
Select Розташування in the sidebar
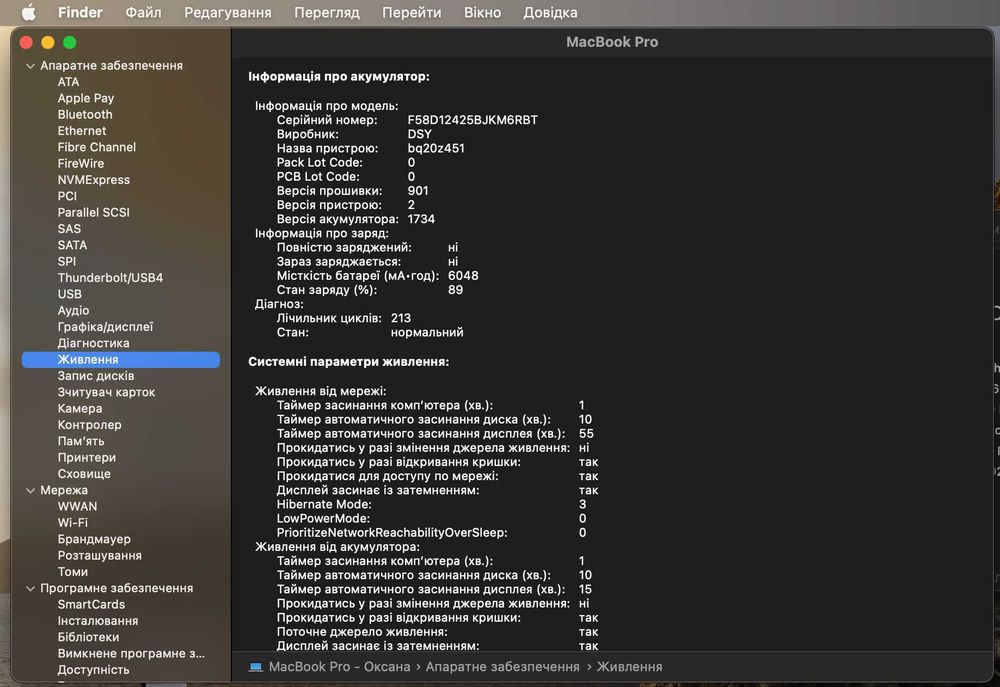pyautogui.click(x=99, y=556)
